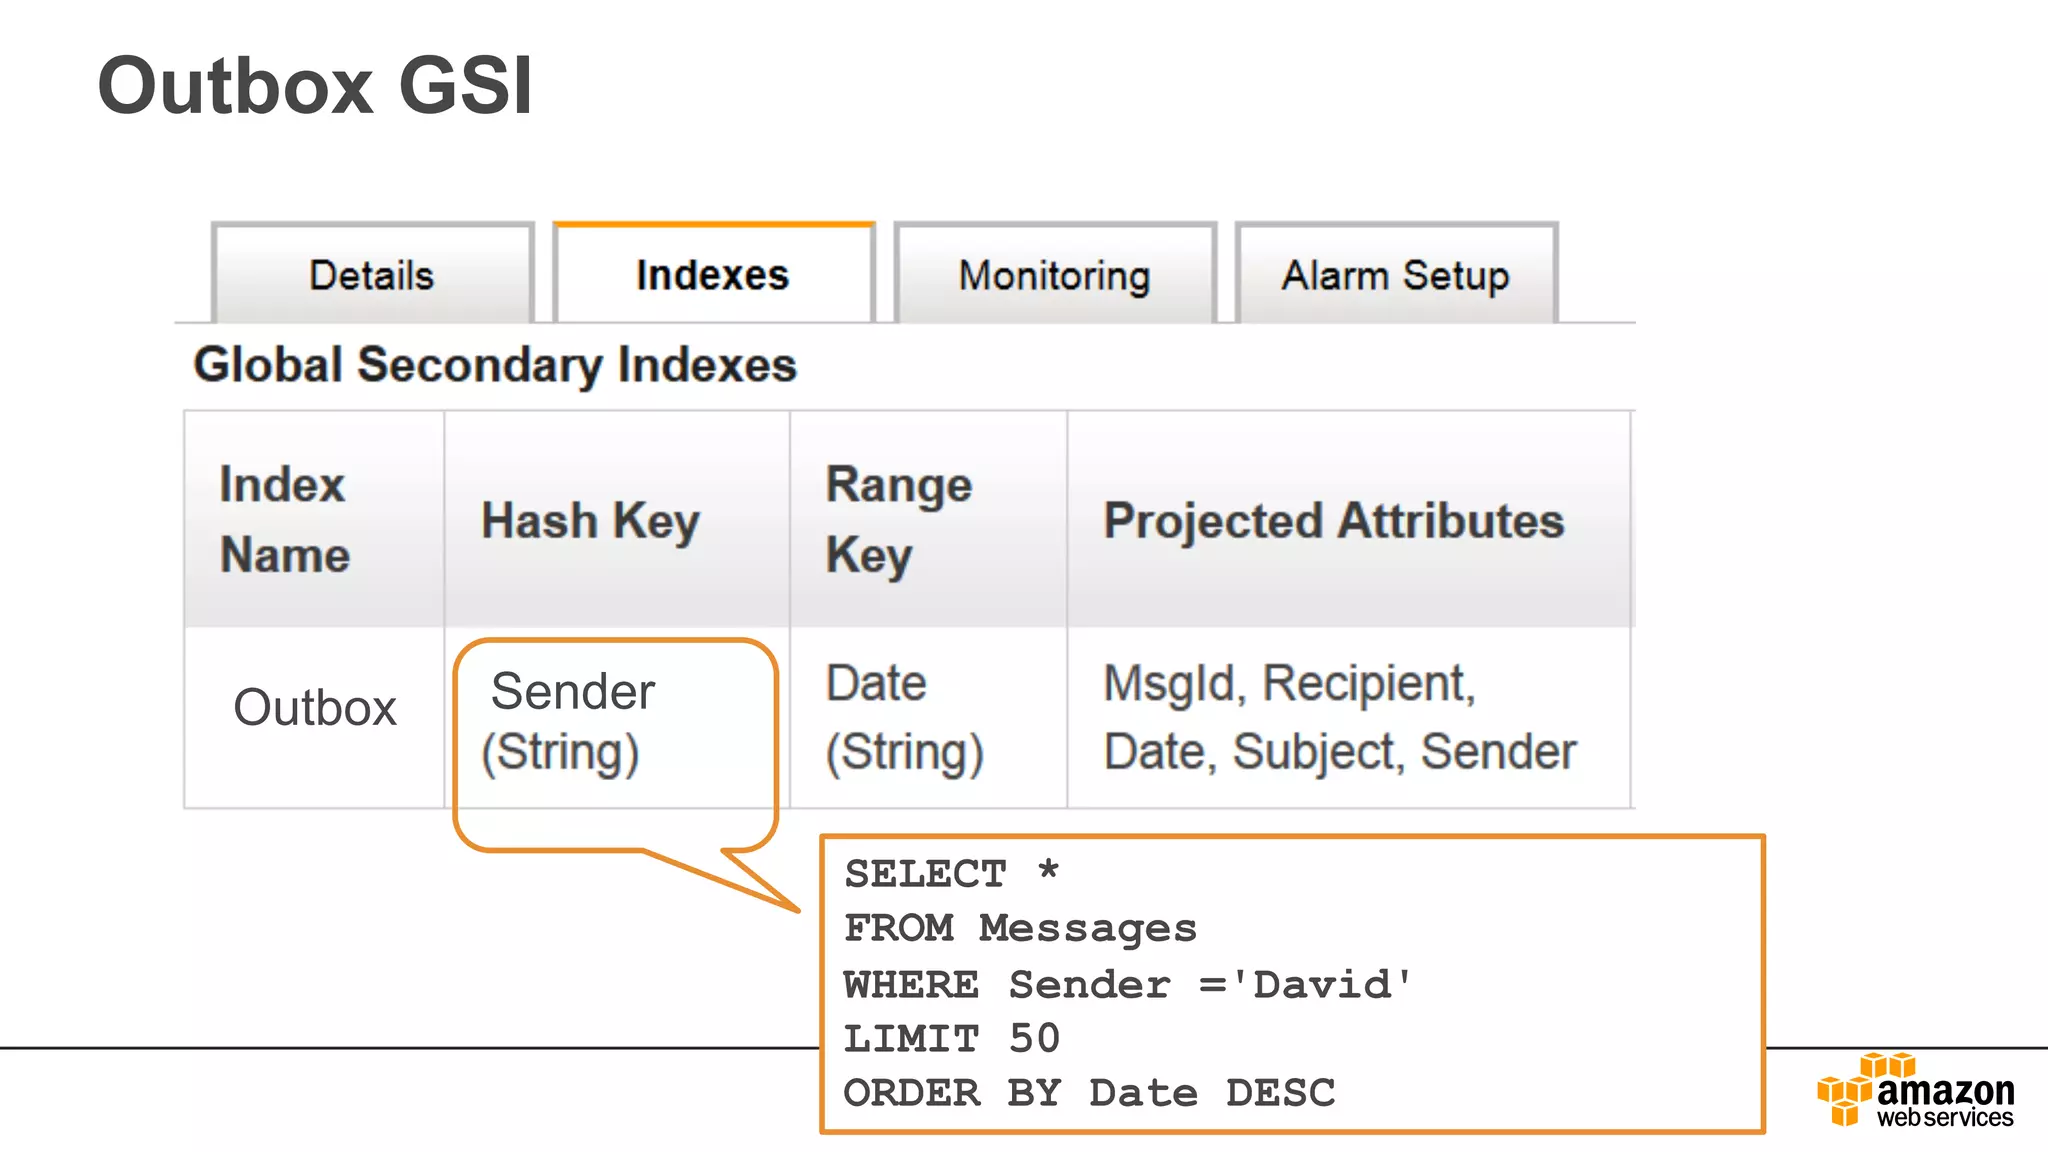Click the FROM Messages query line
The height and width of the screenshot is (1152, 2048).
(1020, 929)
